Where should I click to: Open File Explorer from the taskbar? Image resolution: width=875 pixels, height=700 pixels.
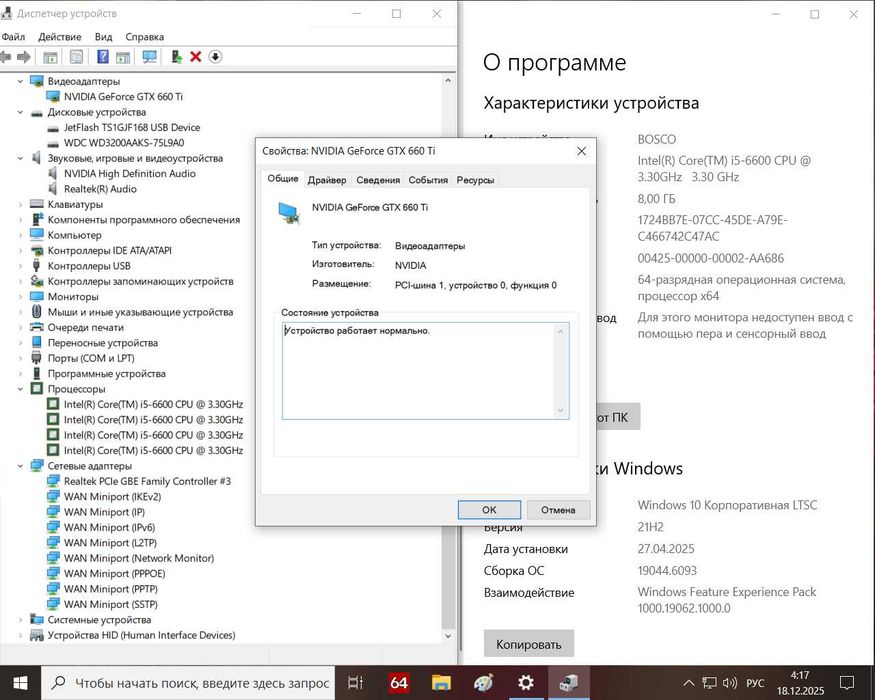[x=441, y=683]
